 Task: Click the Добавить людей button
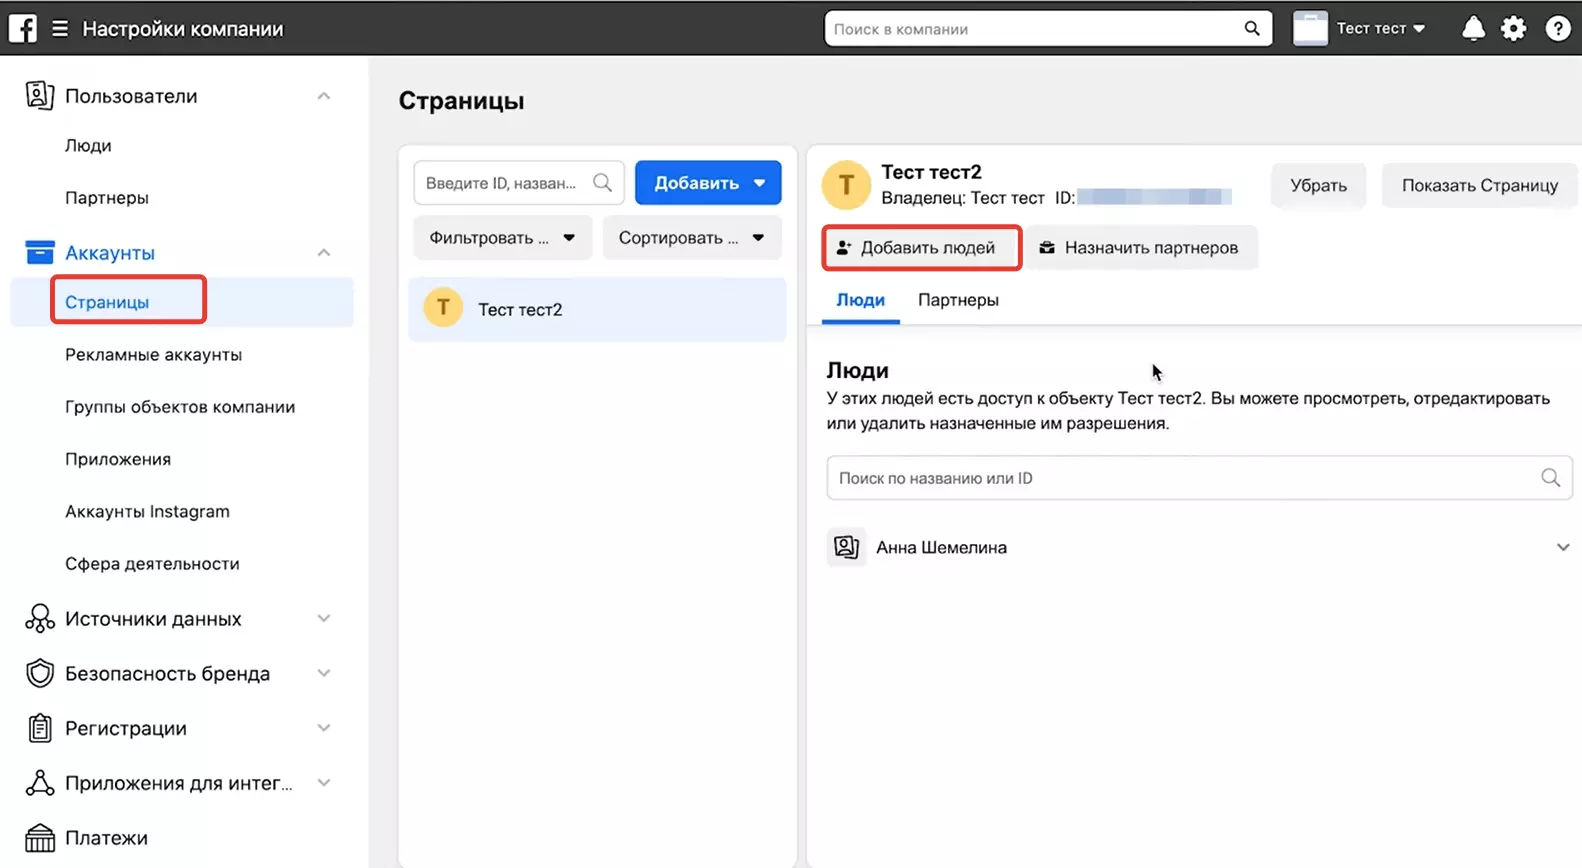[x=921, y=247]
